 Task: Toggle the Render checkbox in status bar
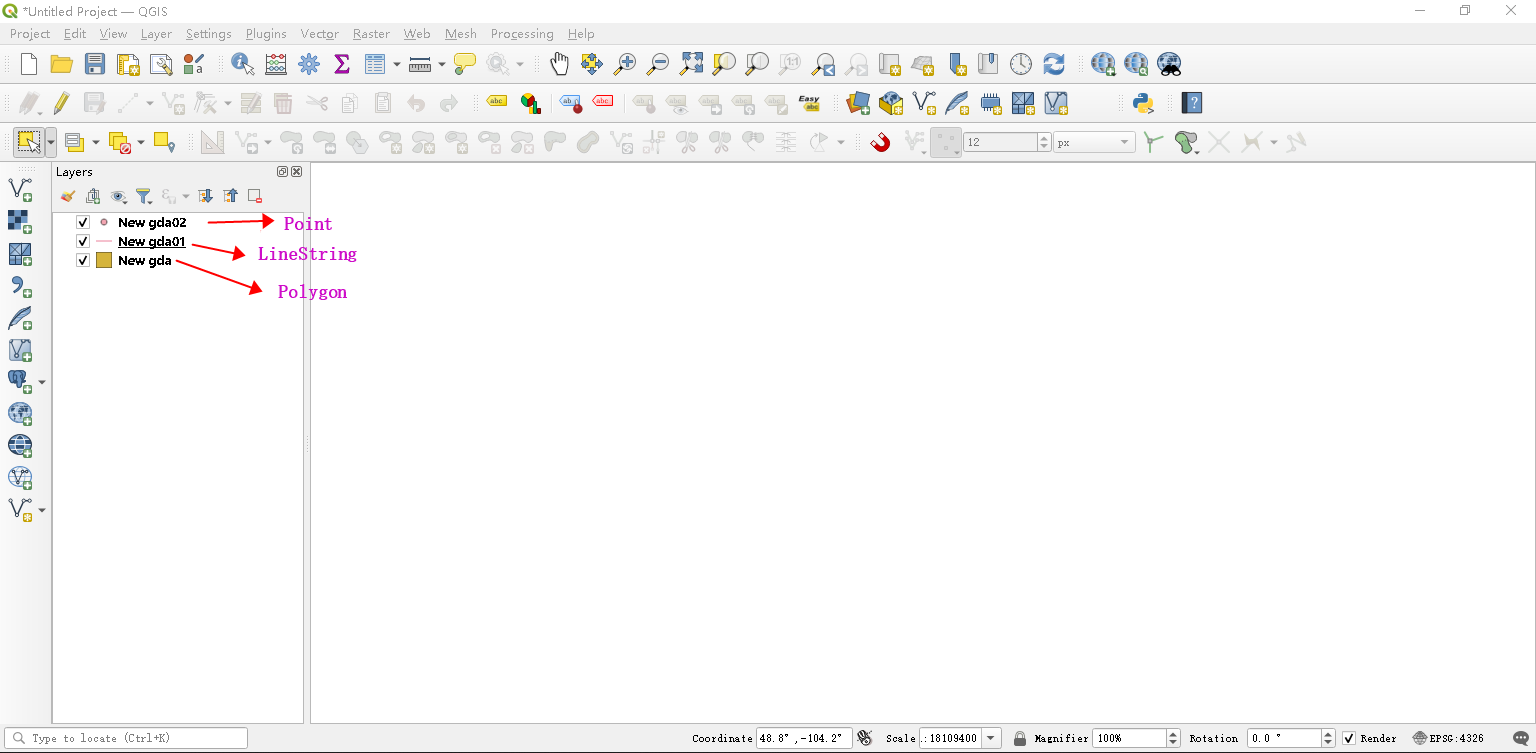[1349, 738]
